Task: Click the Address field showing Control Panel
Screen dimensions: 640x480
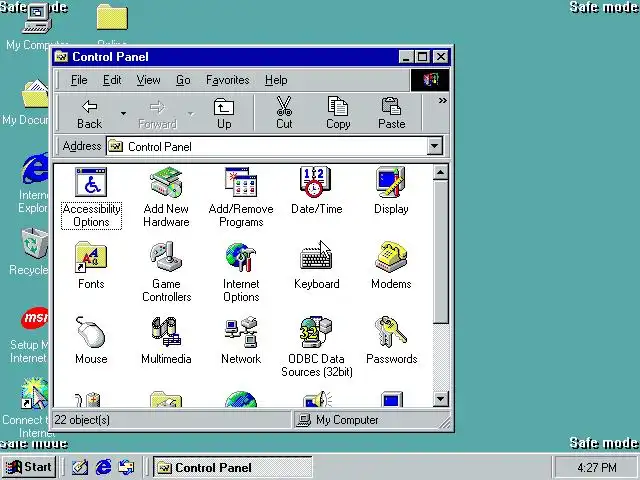Action: (x=267, y=147)
